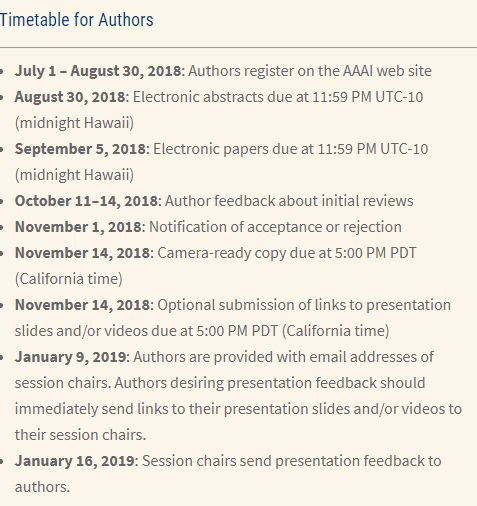Viewport: 477px width, 506px height.
Task: Click the "their session chairs." line
Action: click(x=80, y=435)
